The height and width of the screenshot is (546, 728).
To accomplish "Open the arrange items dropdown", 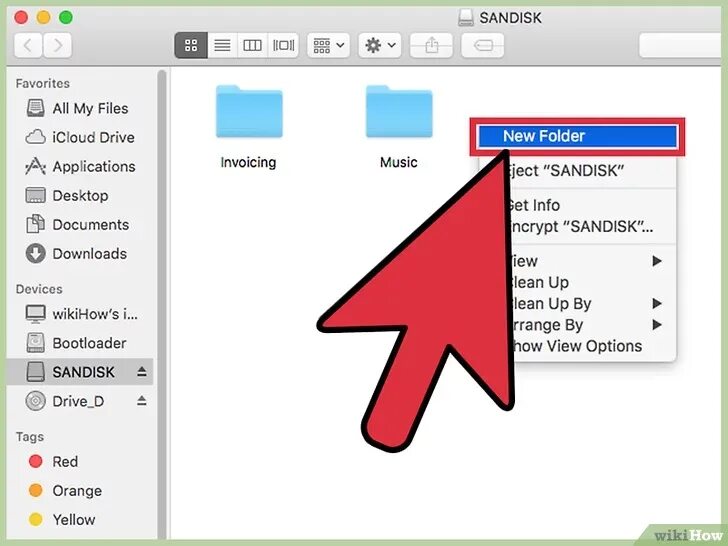I will pyautogui.click(x=328, y=45).
